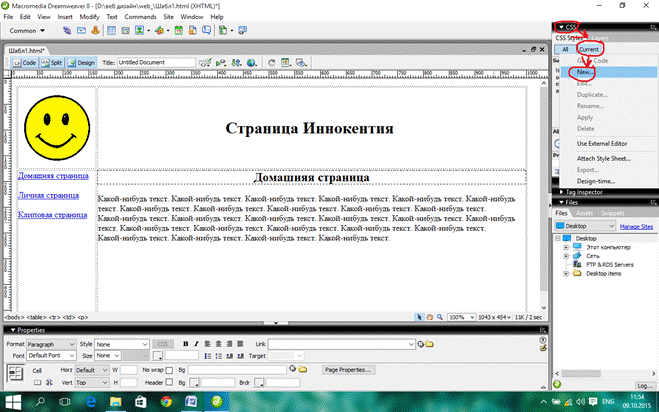Click the Email Link insert icon

point(81,30)
